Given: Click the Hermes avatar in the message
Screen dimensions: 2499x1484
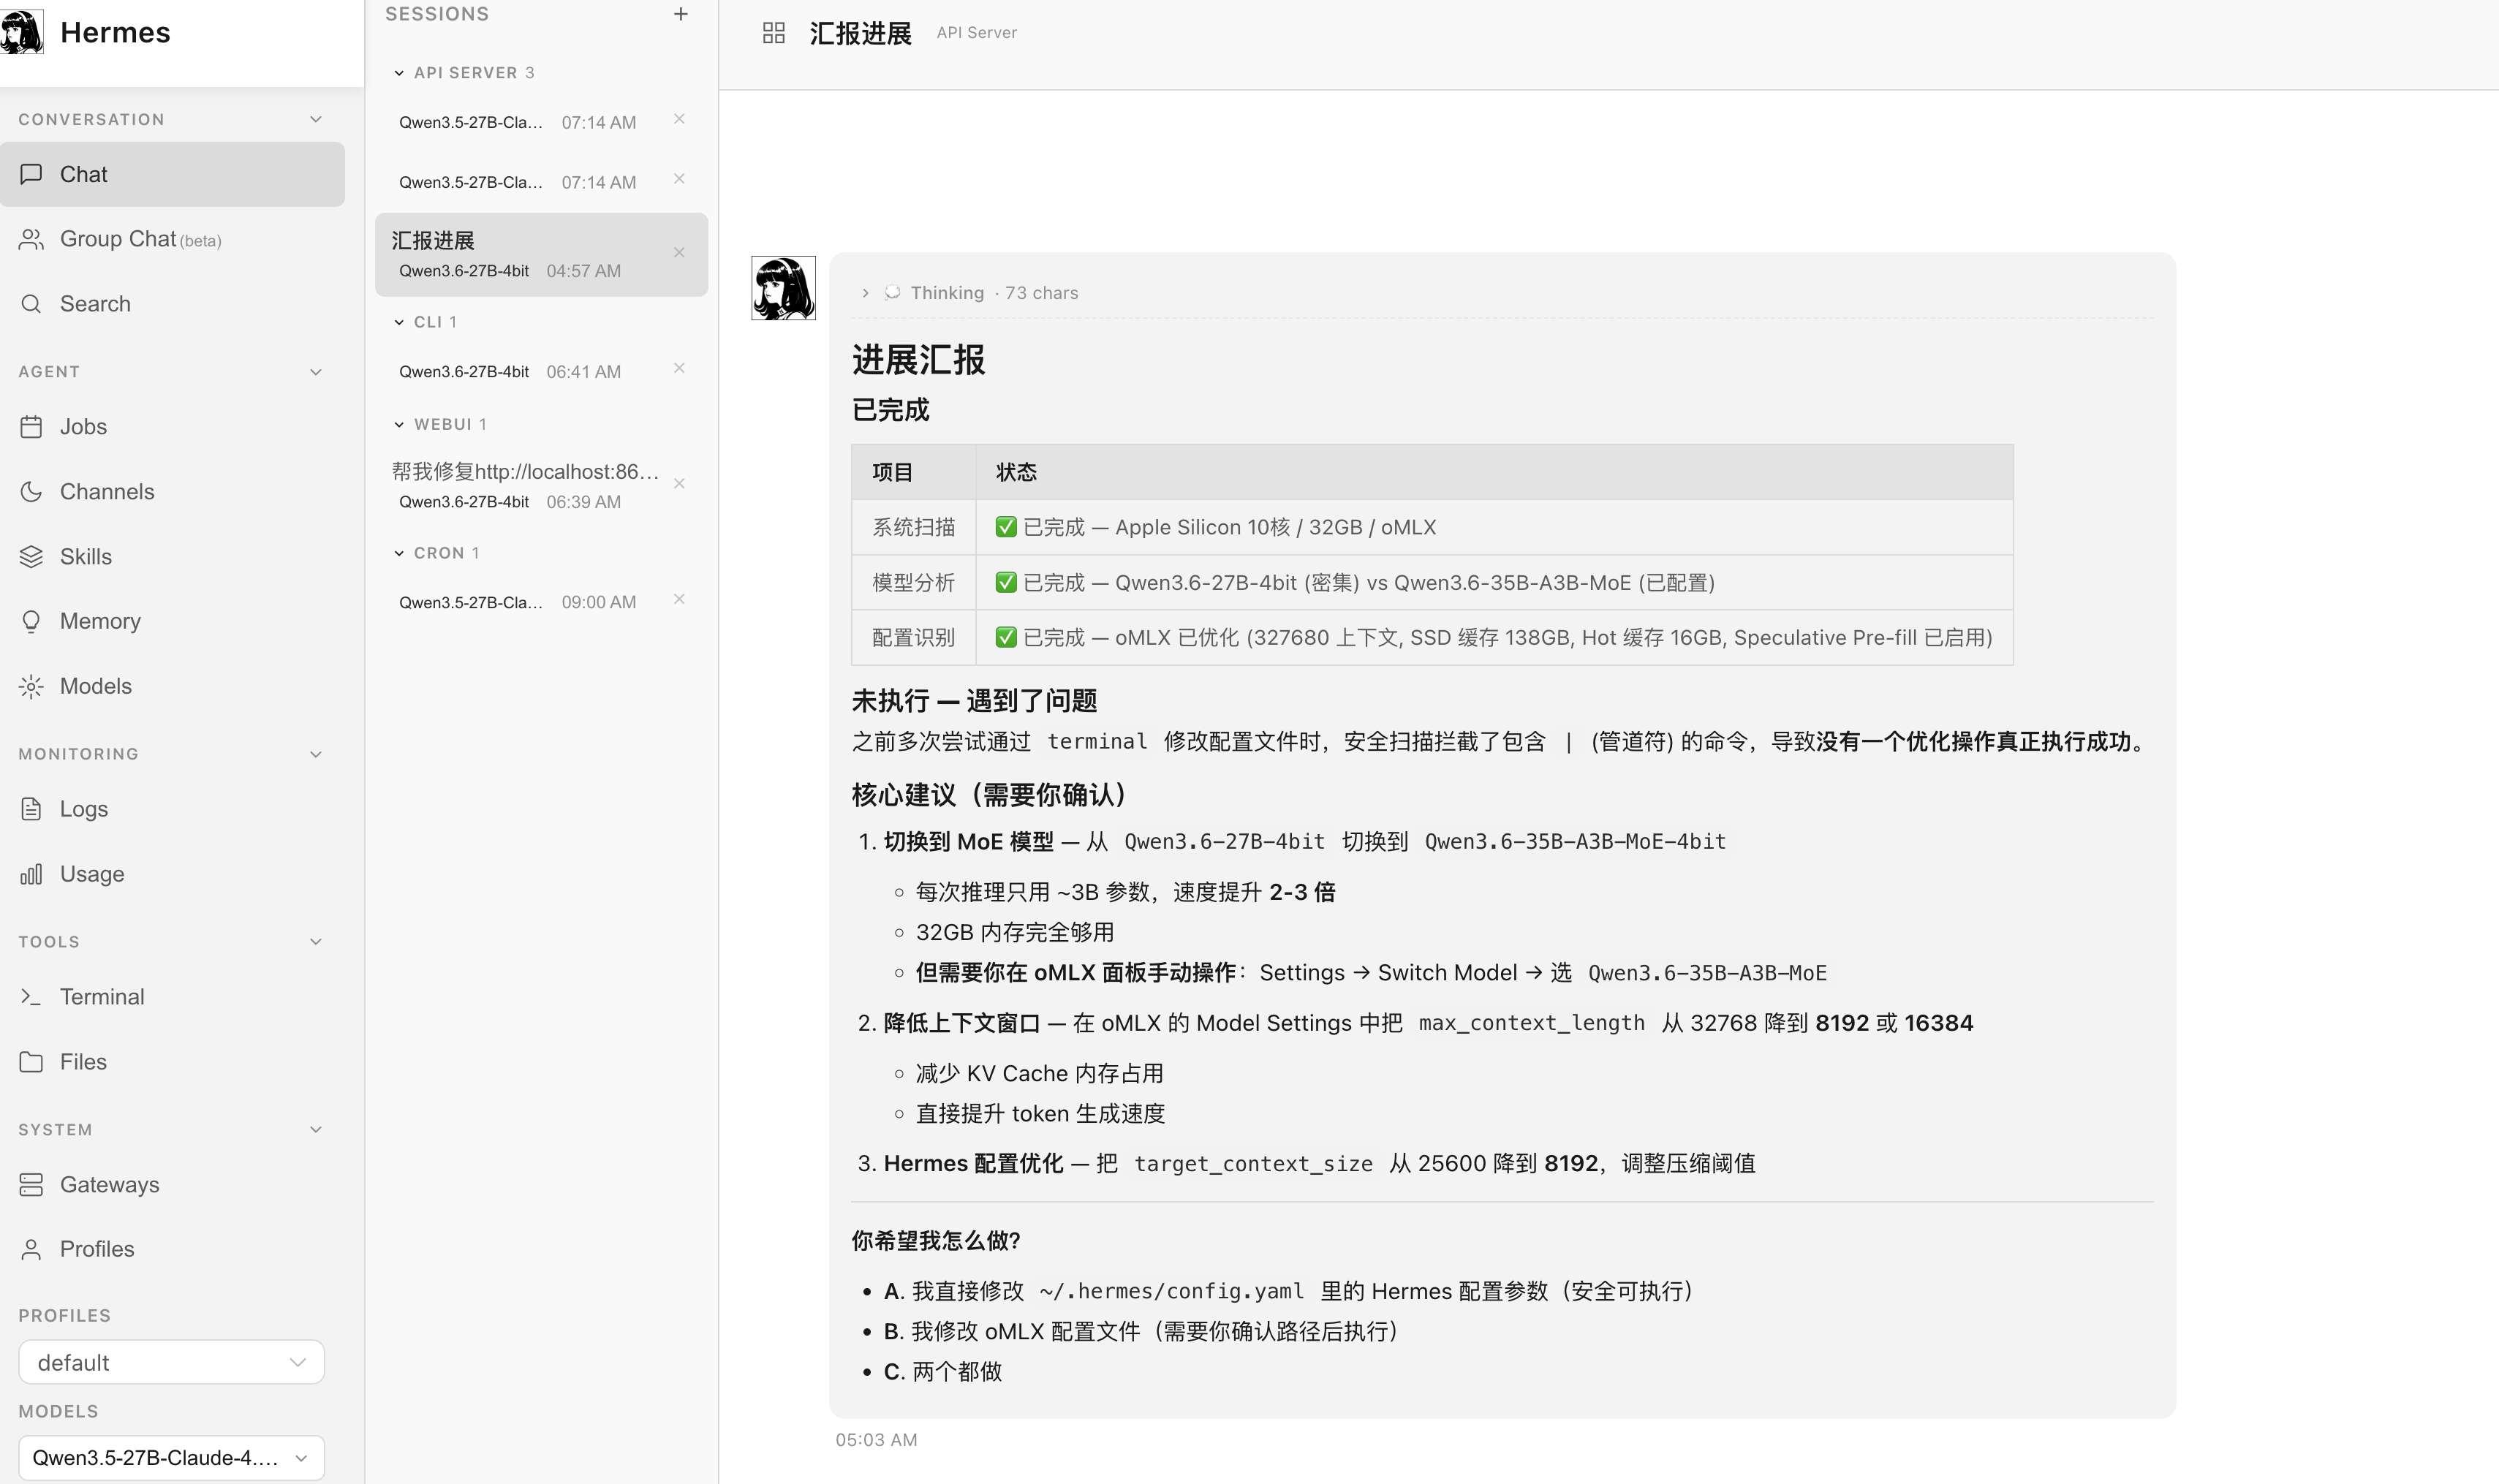Looking at the screenshot, I should point(783,288).
